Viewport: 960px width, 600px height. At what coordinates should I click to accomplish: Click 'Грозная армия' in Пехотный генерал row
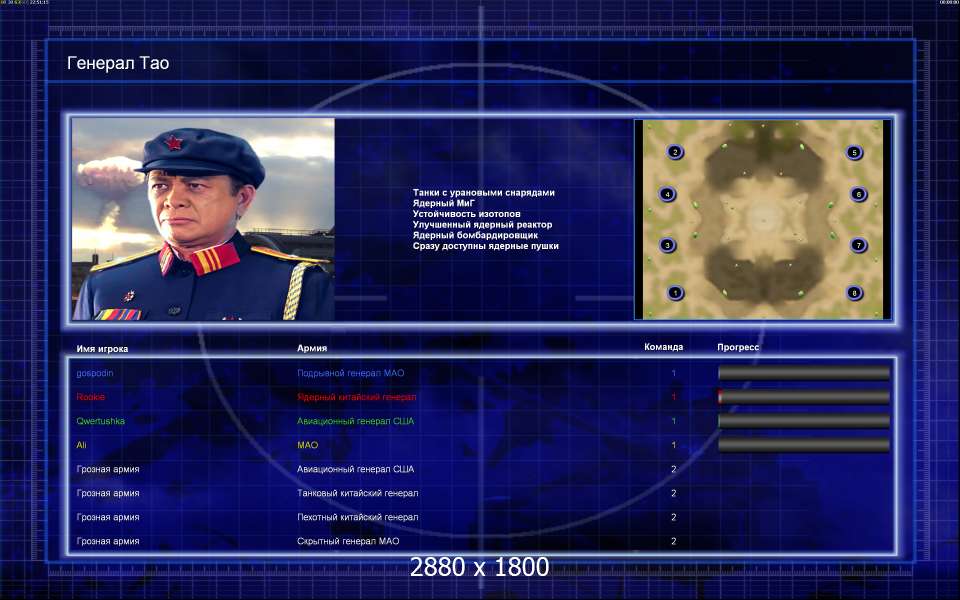108,517
